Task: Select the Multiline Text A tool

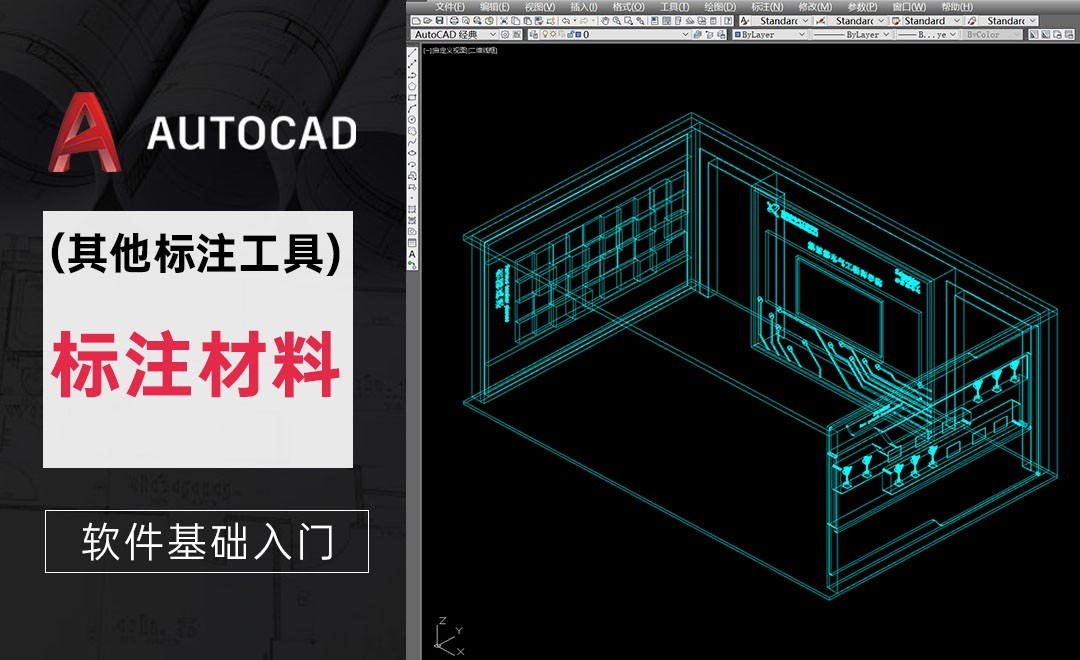Action: click(x=413, y=254)
